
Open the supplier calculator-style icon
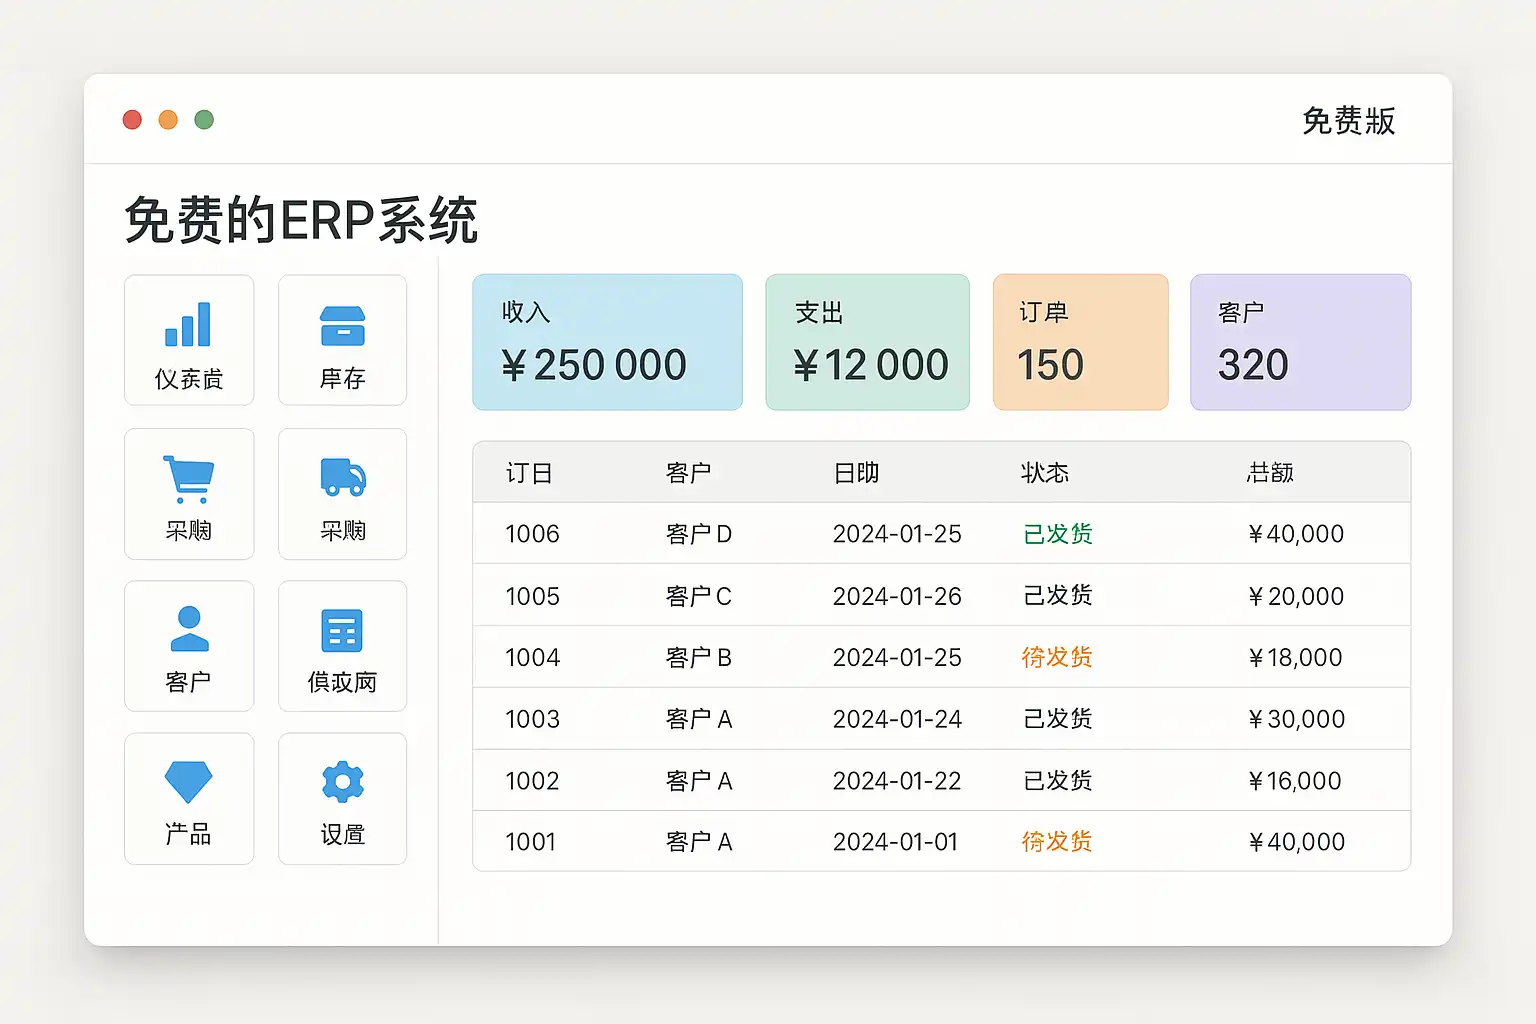coord(342,631)
